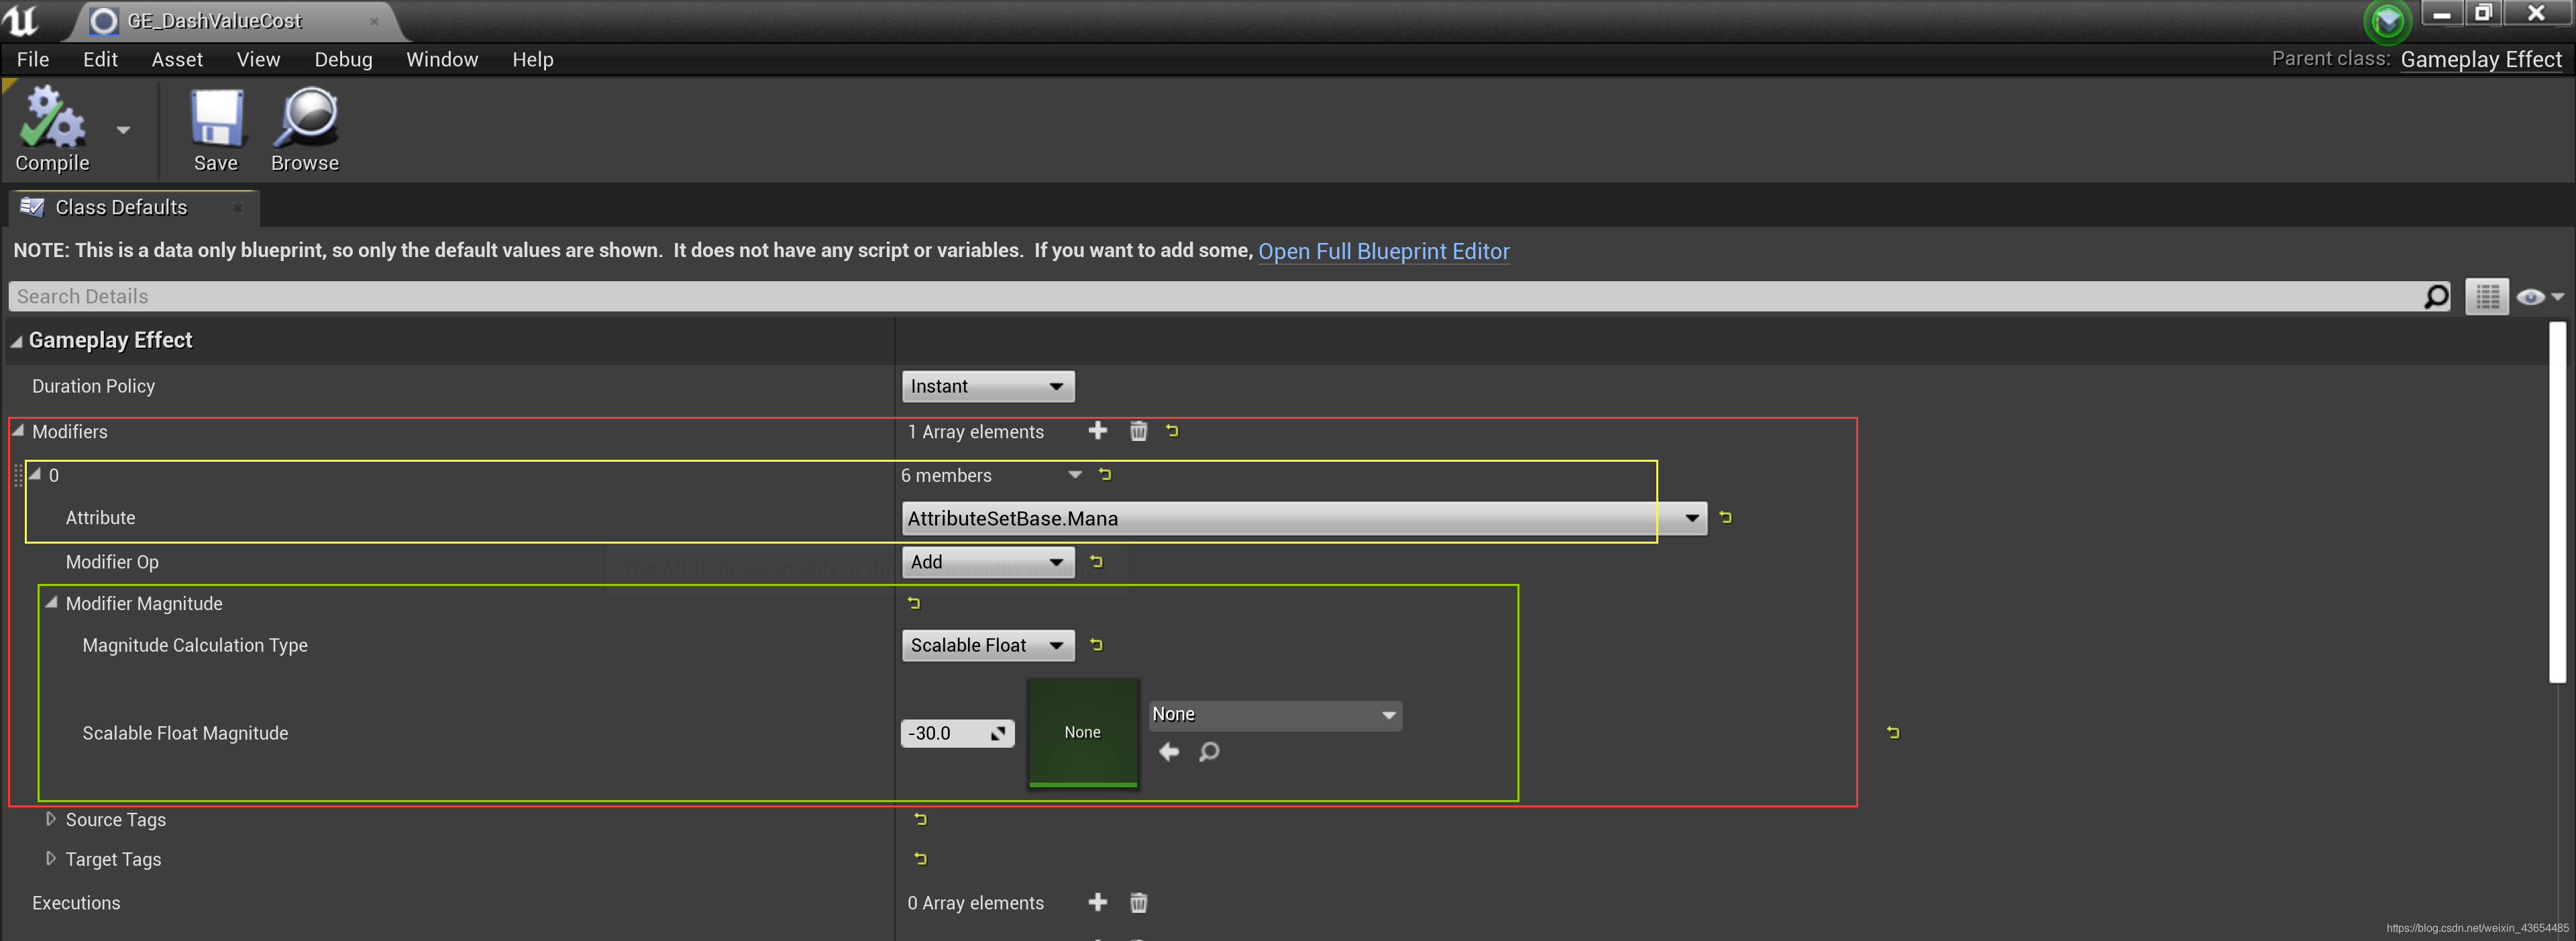Open the Debug menu
Image resolution: width=2576 pixels, height=941 pixels.
343,59
